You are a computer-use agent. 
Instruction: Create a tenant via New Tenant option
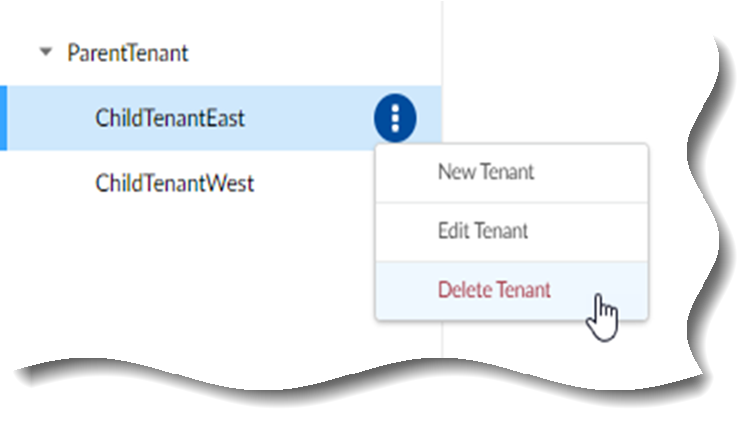486,172
